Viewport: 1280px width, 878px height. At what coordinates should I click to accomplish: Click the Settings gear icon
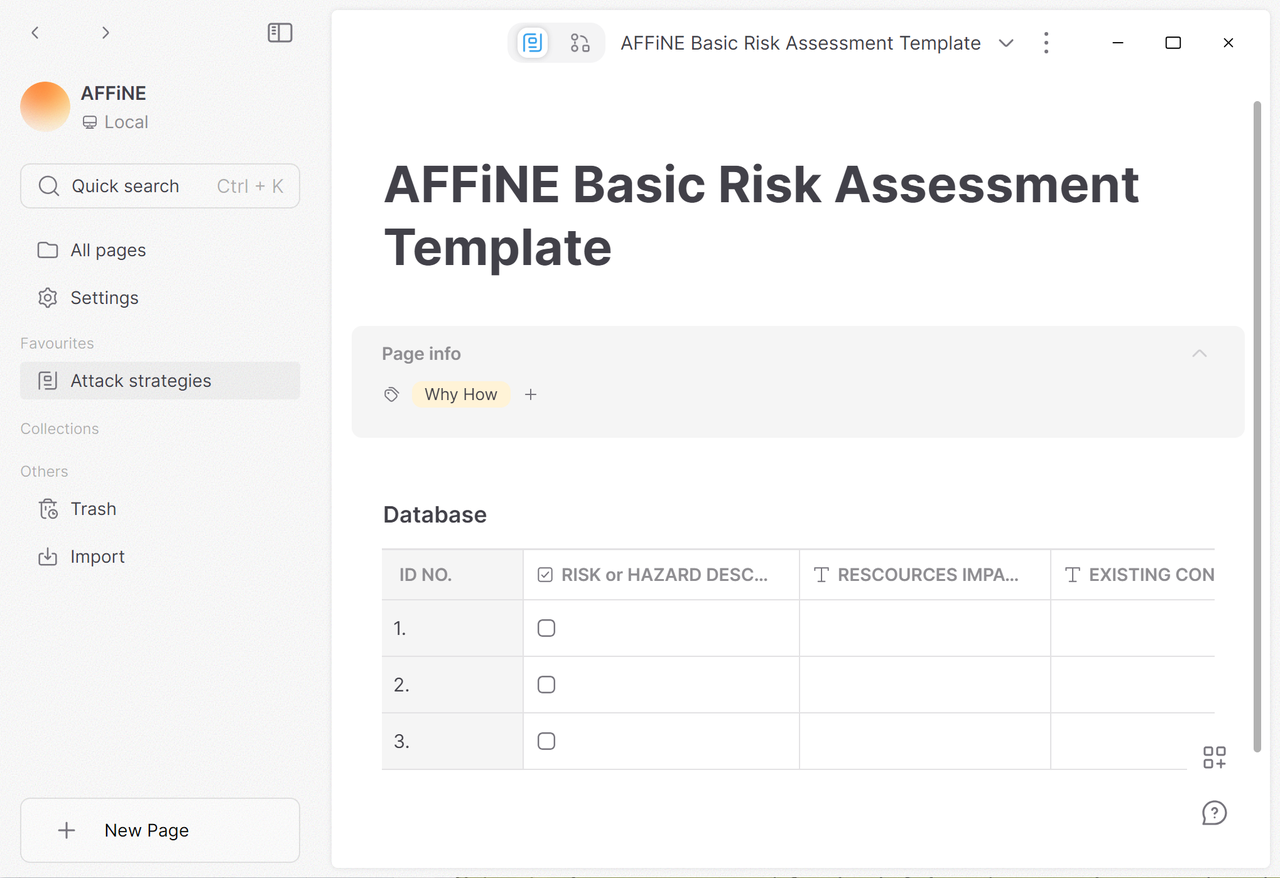[x=47, y=298]
